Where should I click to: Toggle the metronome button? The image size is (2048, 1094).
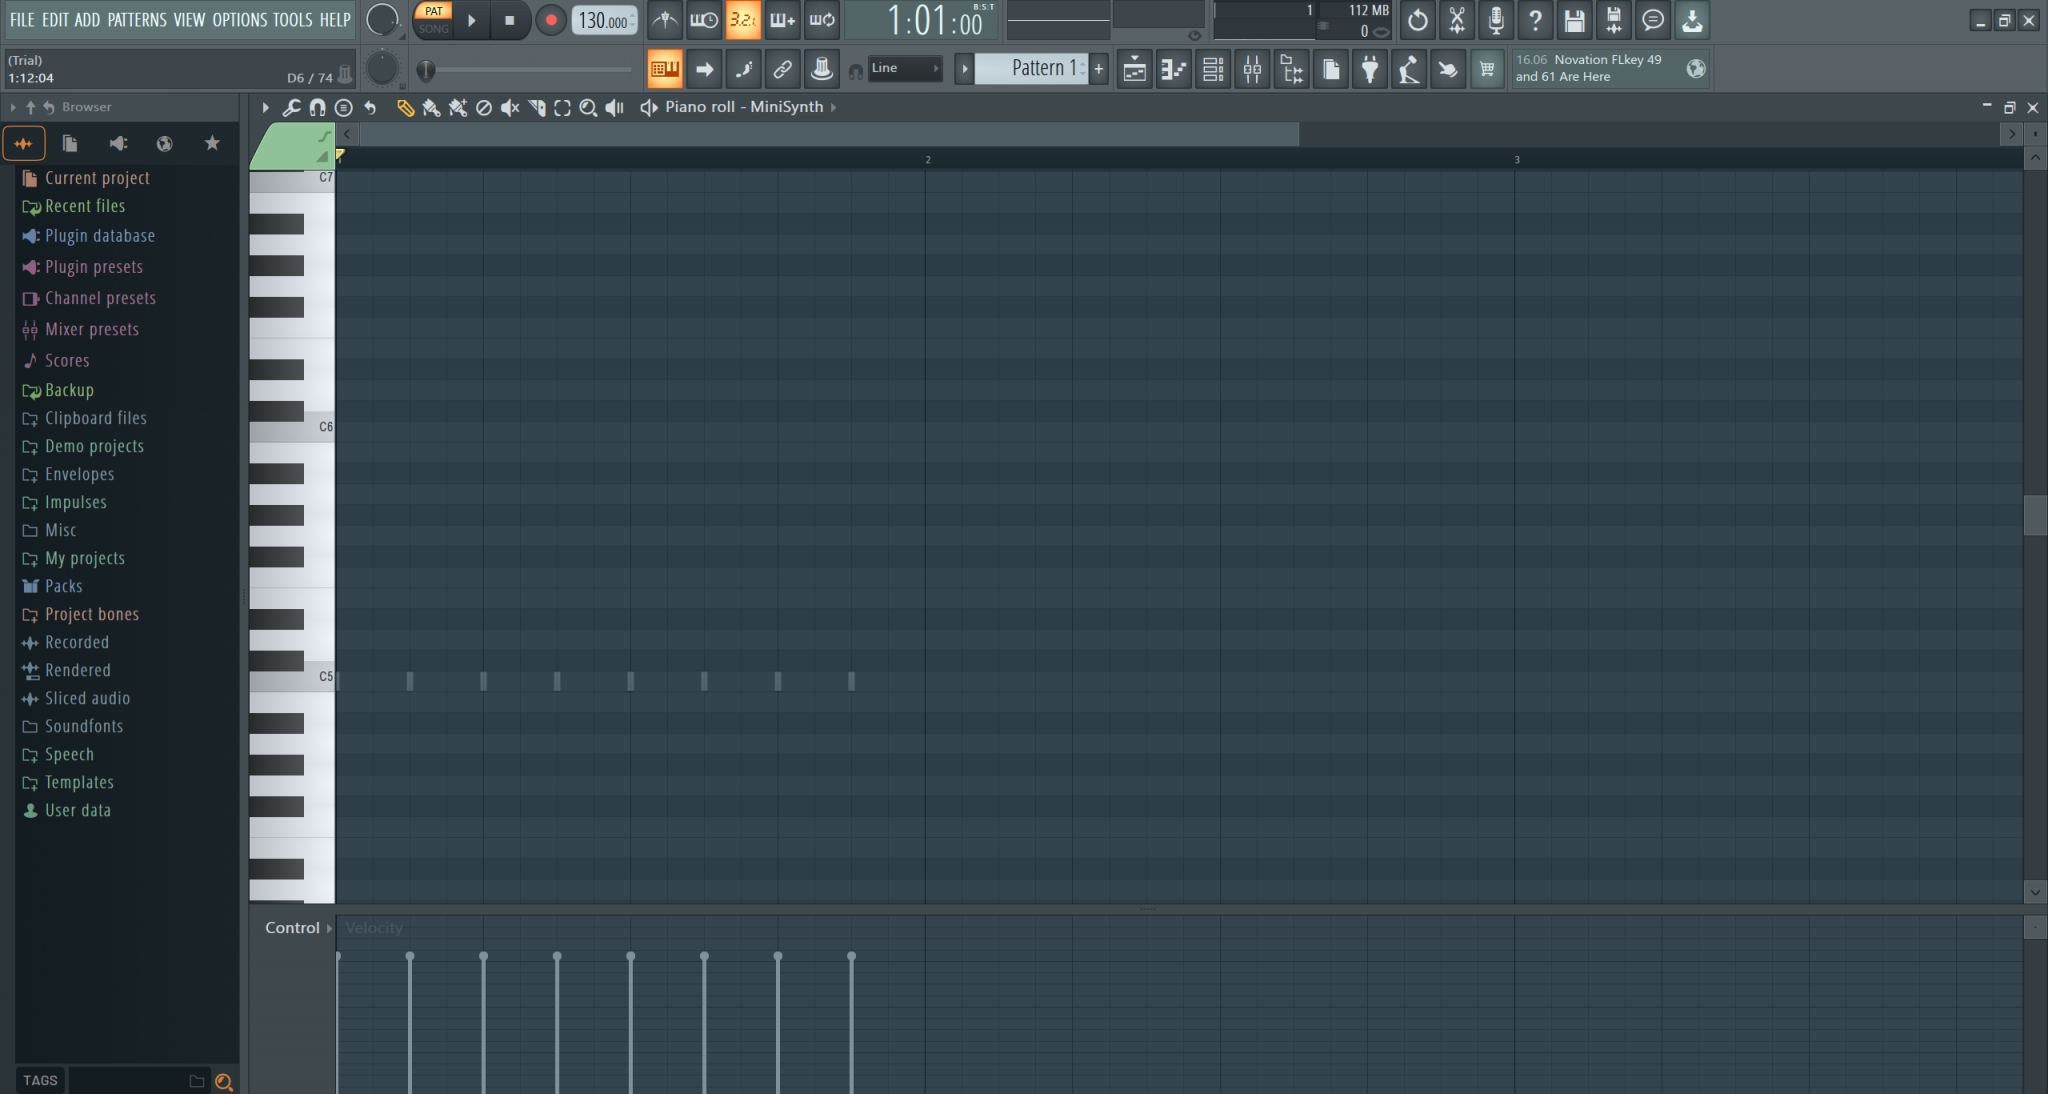[x=665, y=20]
